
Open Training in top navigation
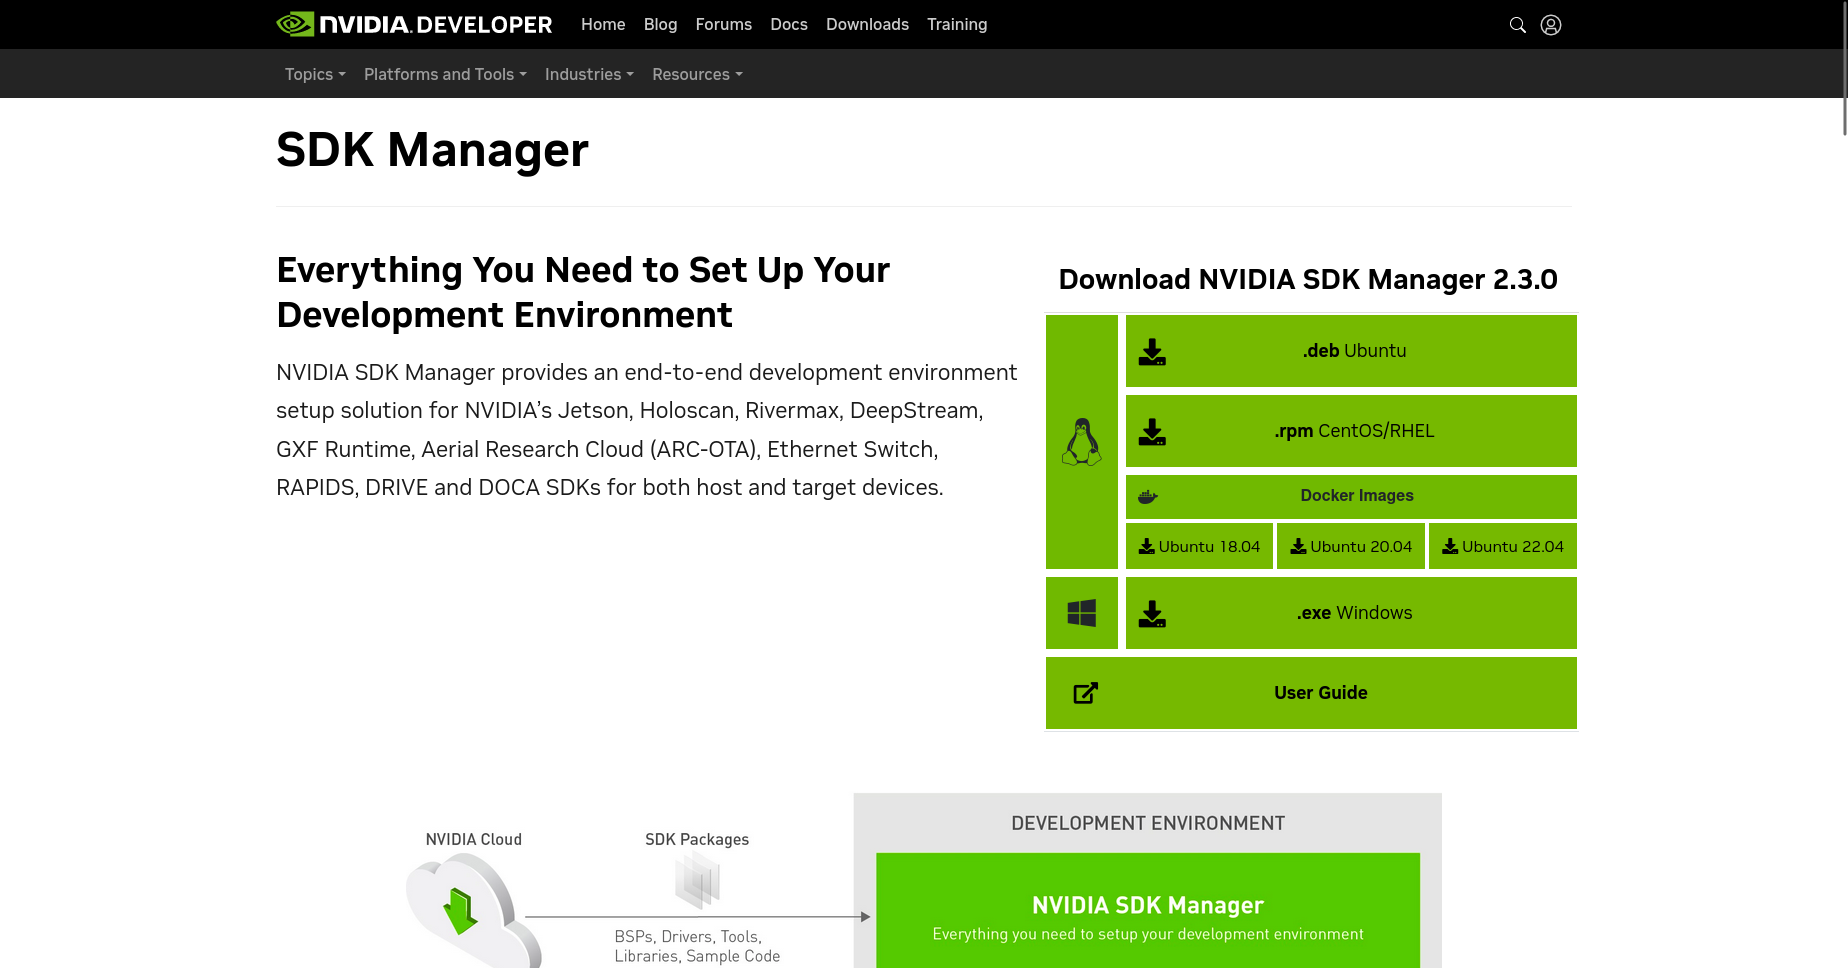pyautogui.click(x=957, y=24)
